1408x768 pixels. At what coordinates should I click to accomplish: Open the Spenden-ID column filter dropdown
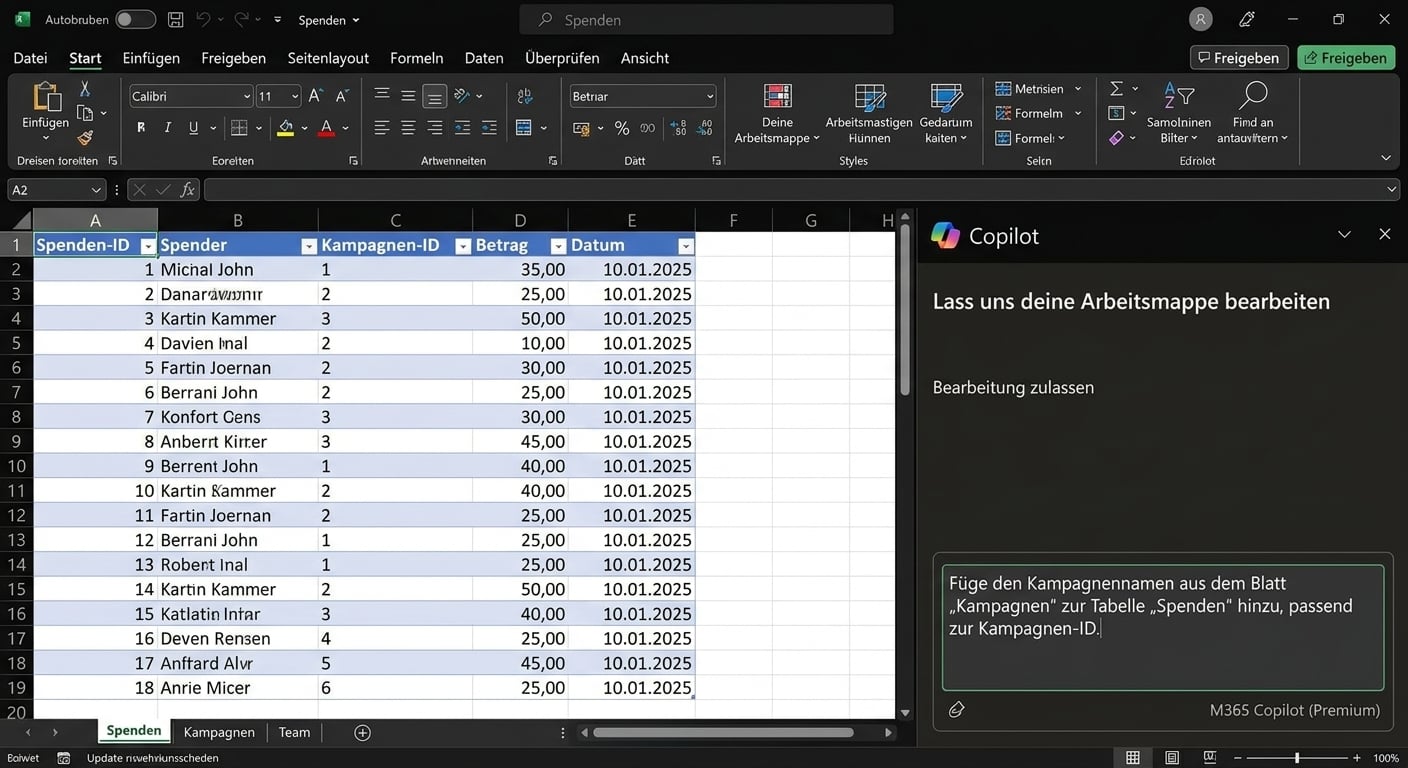(148, 246)
